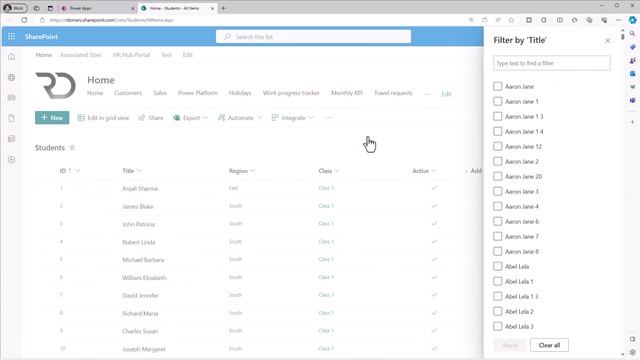
Task: Click the home icon in left rail
Action: click(x=11, y=57)
